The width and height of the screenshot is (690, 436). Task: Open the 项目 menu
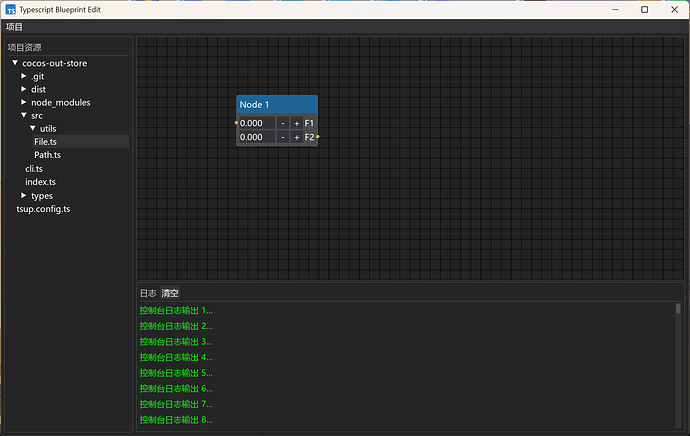click(14, 27)
